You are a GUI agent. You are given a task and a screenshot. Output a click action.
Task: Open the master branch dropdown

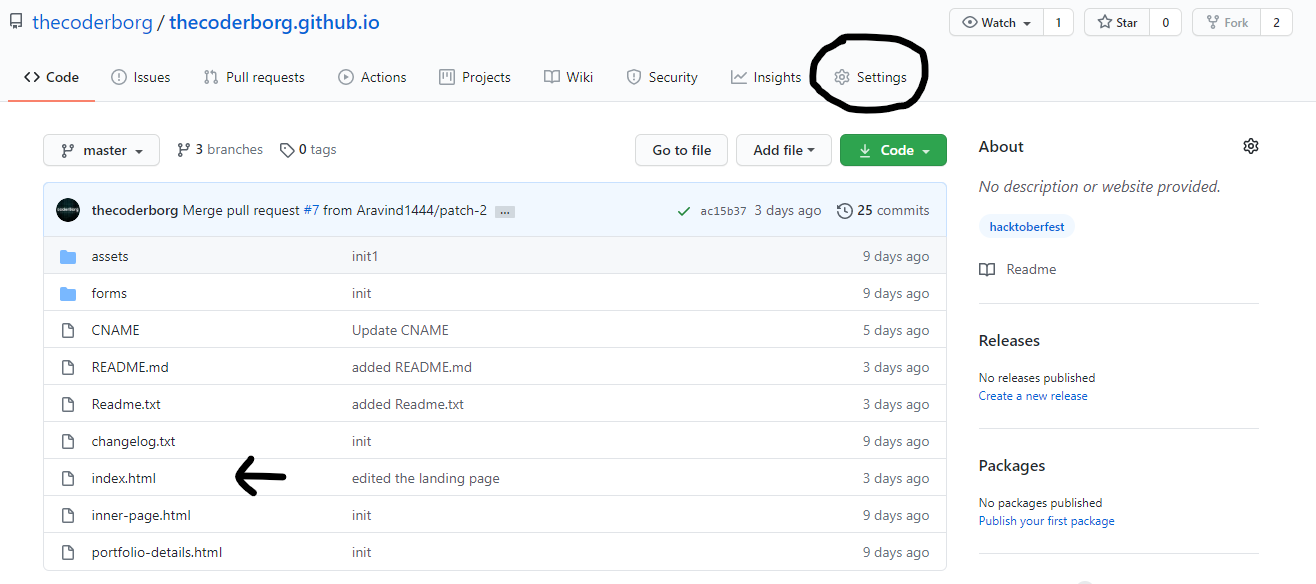coord(101,150)
